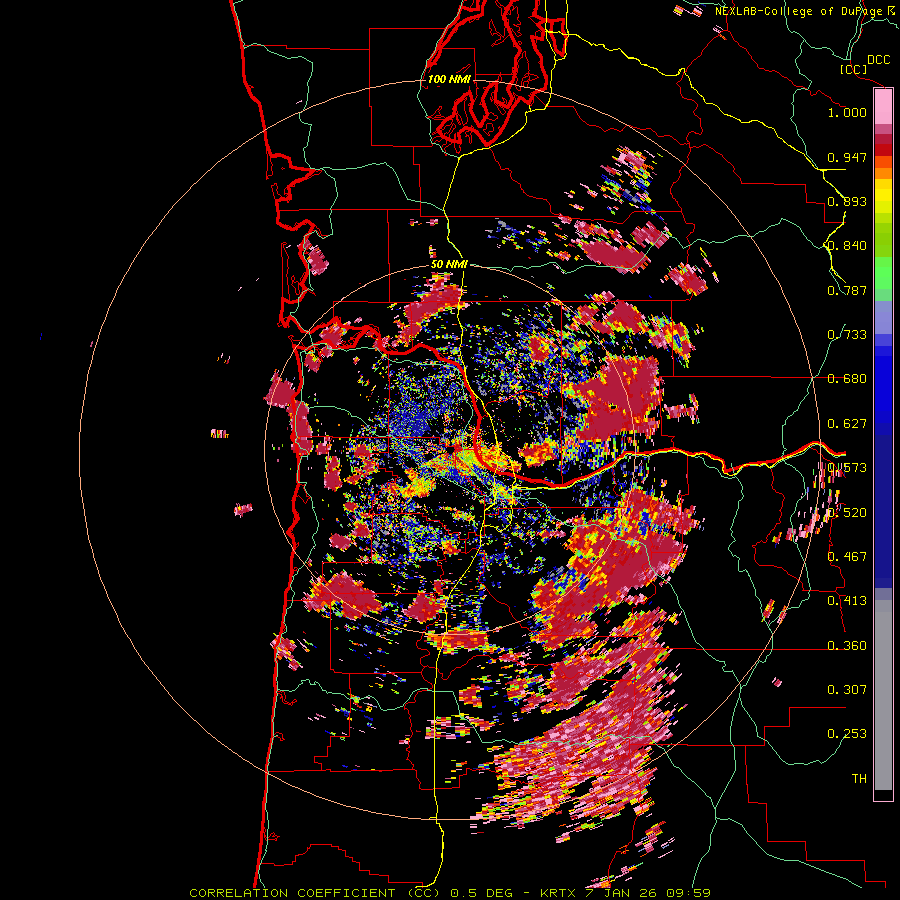
Task: Select the 0.787 legend value
Action: coord(847,290)
